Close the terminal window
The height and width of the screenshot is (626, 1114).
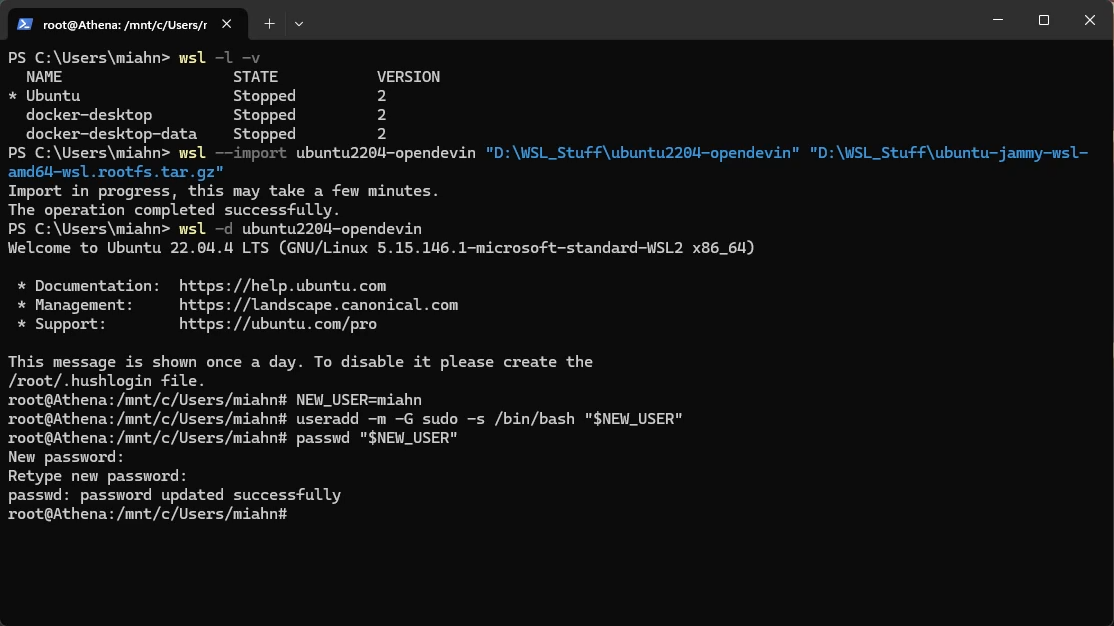(x=1090, y=20)
